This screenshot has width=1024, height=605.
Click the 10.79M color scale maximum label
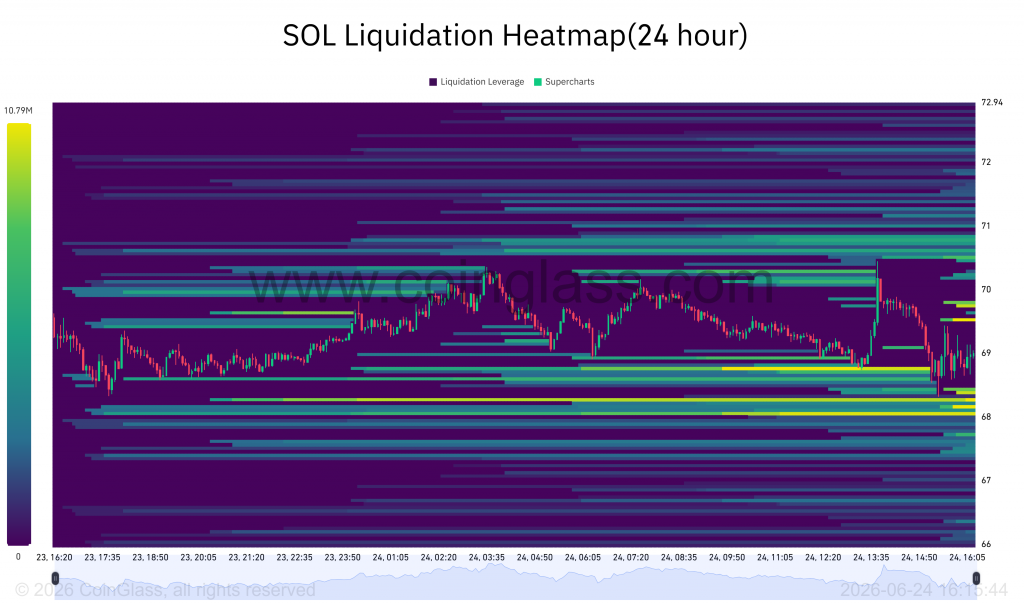pyautogui.click(x=18, y=110)
